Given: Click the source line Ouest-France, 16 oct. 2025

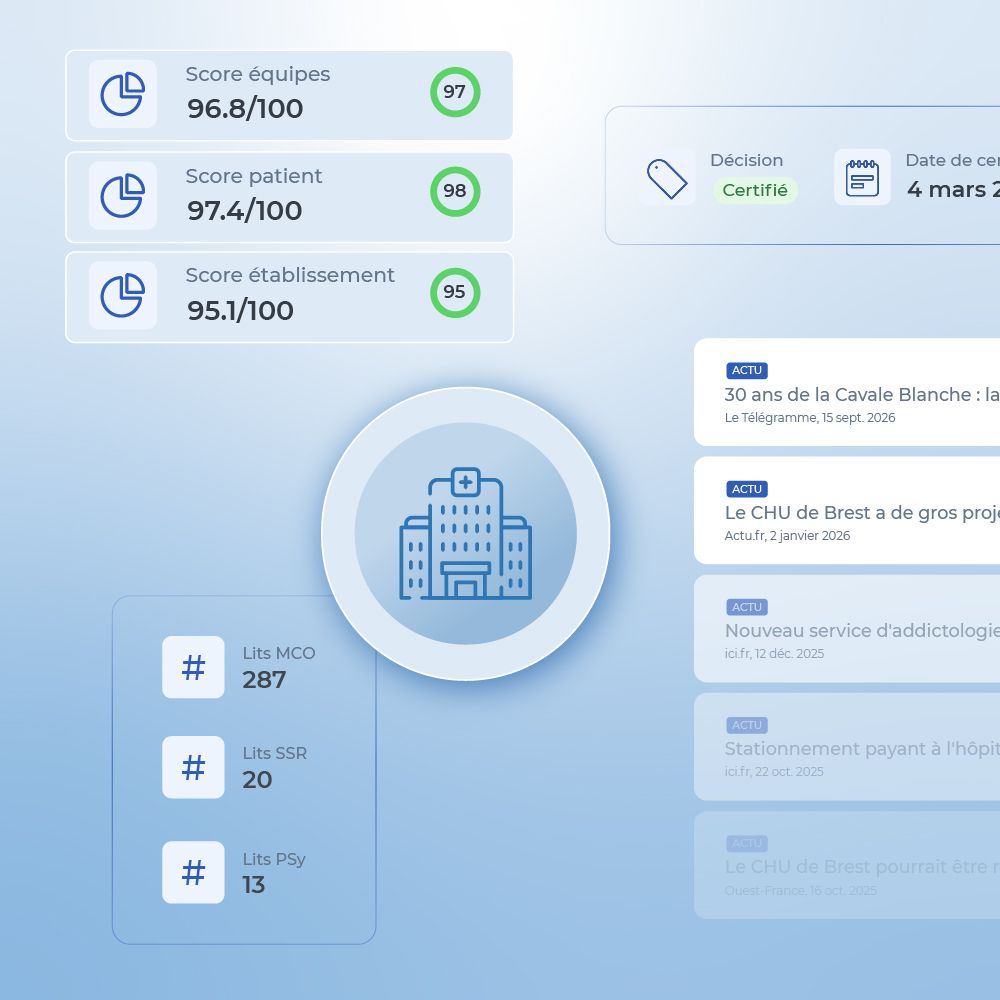Looking at the screenshot, I should click(800, 890).
